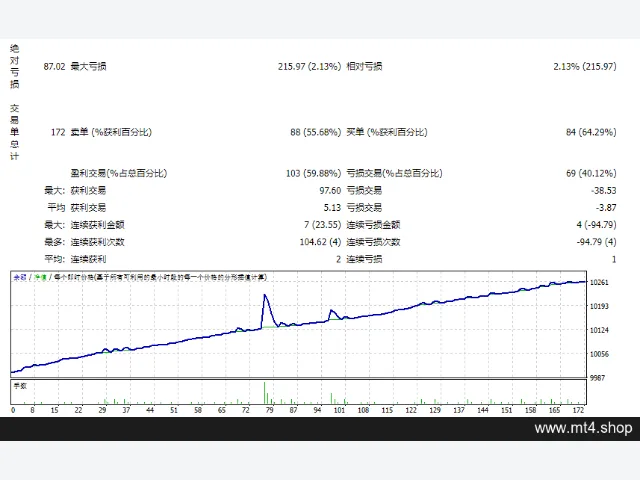Click the 连续获利次数 label
The height and width of the screenshot is (480, 640).
[98, 242]
